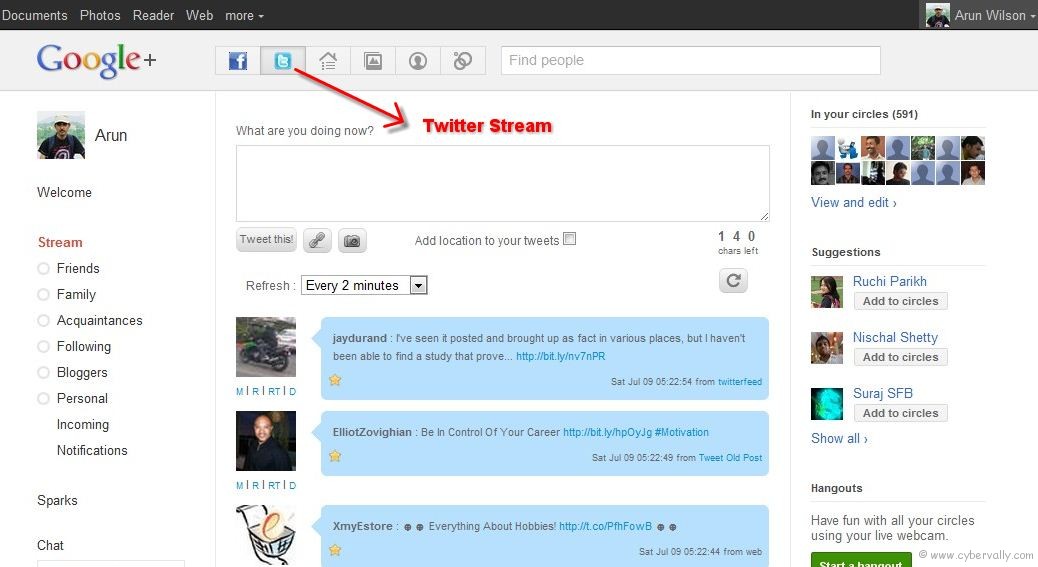Open the Photos icon in toolbar

click(x=373, y=61)
